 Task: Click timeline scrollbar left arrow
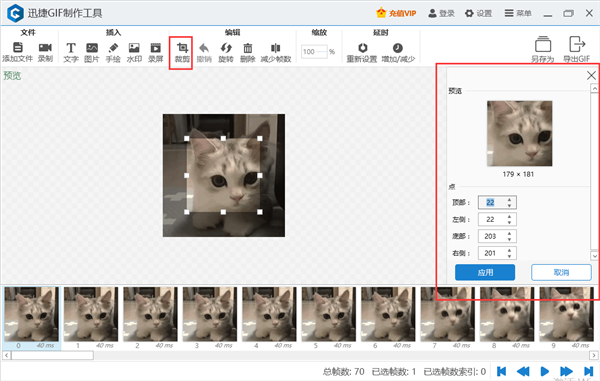coord(7,356)
